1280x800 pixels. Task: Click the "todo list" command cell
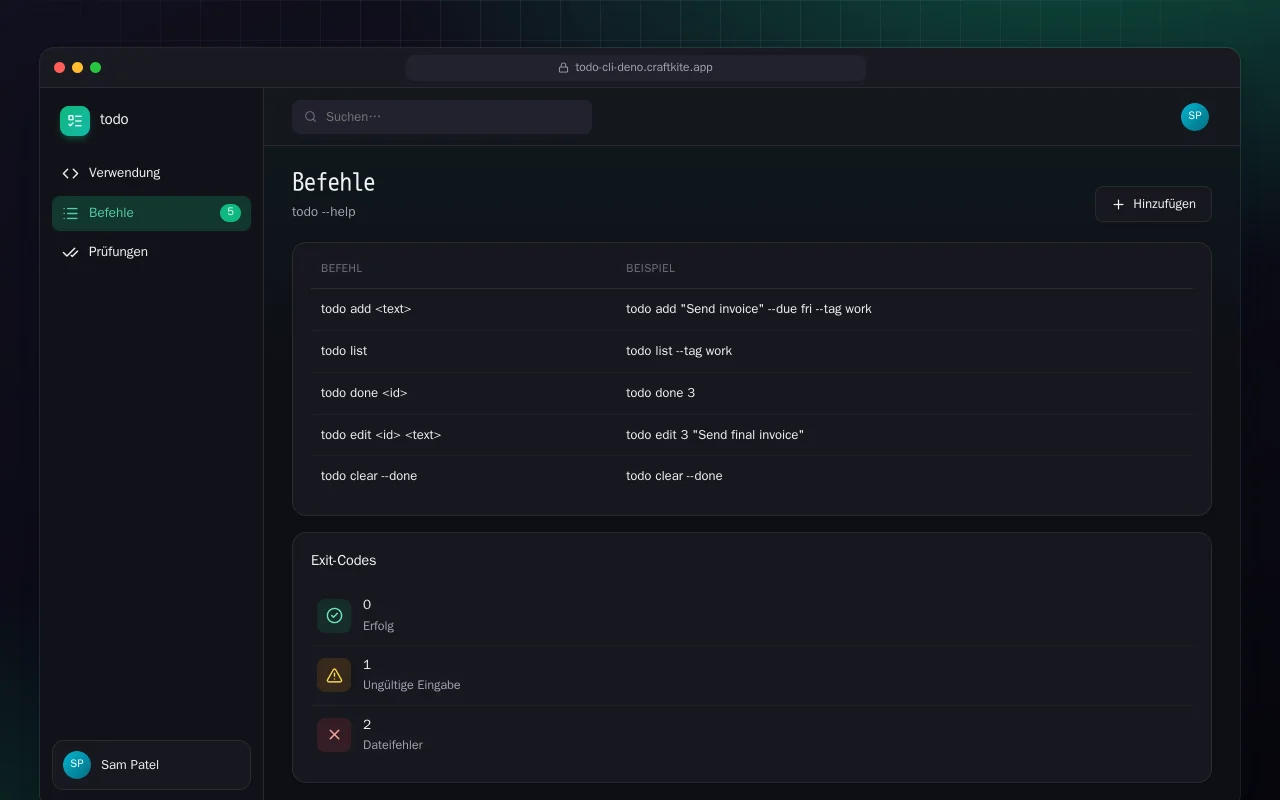click(344, 351)
